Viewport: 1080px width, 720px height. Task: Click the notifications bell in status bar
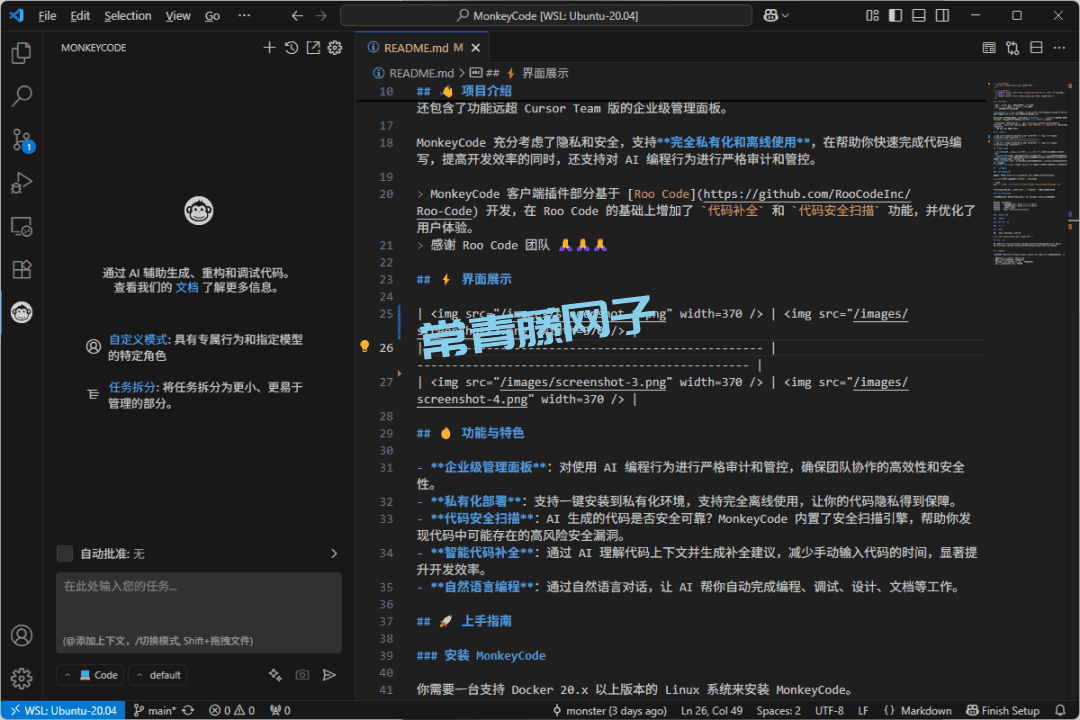point(1061,710)
